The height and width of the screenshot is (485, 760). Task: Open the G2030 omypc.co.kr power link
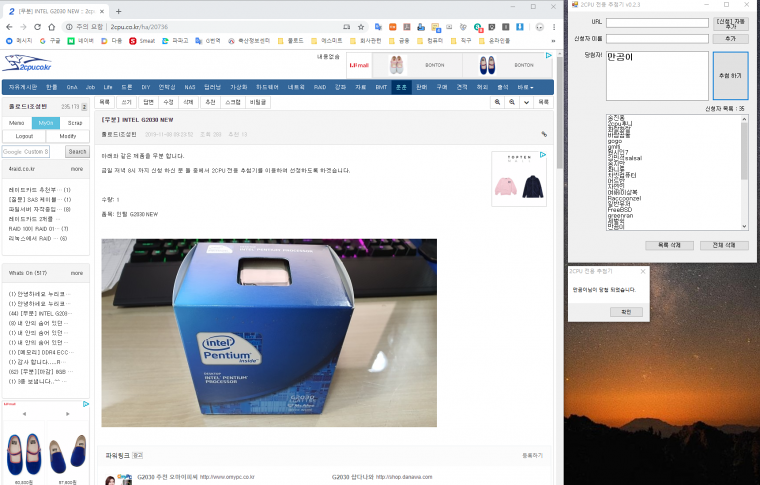(x=196, y=477)
